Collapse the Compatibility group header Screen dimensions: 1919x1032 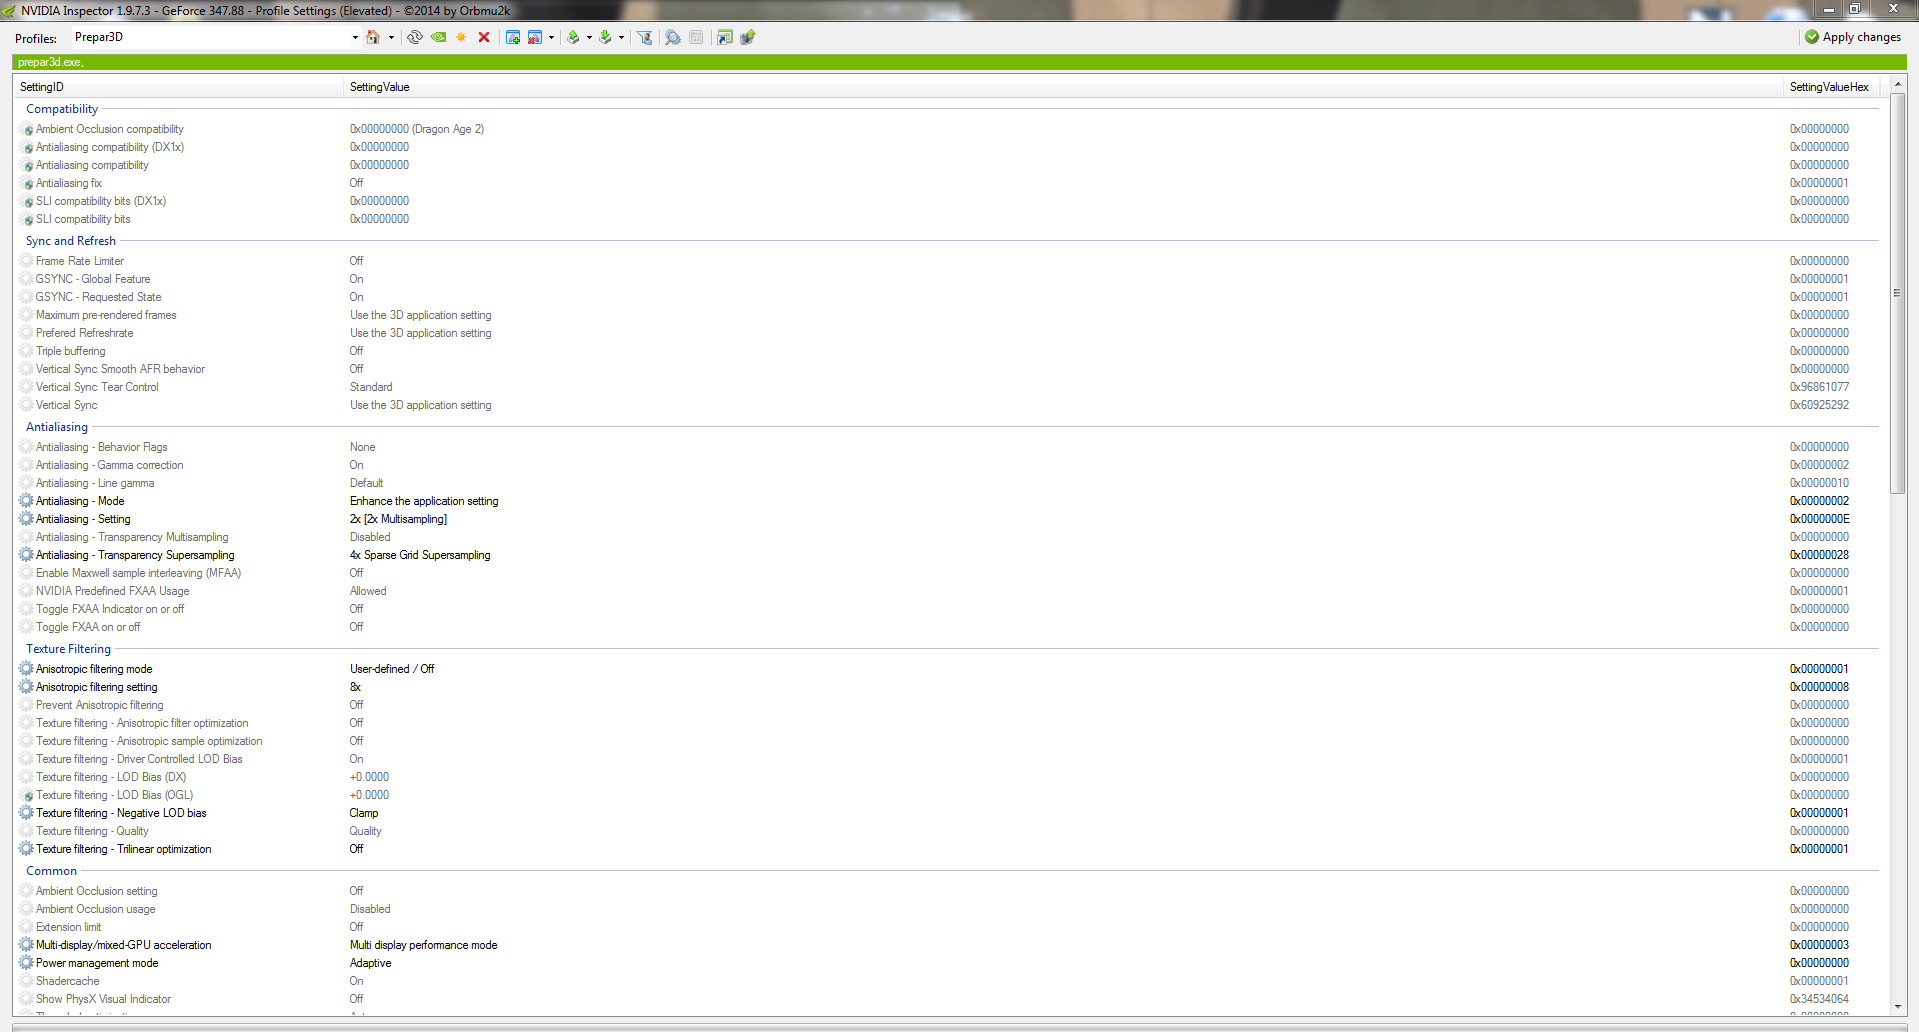[62, 109]
